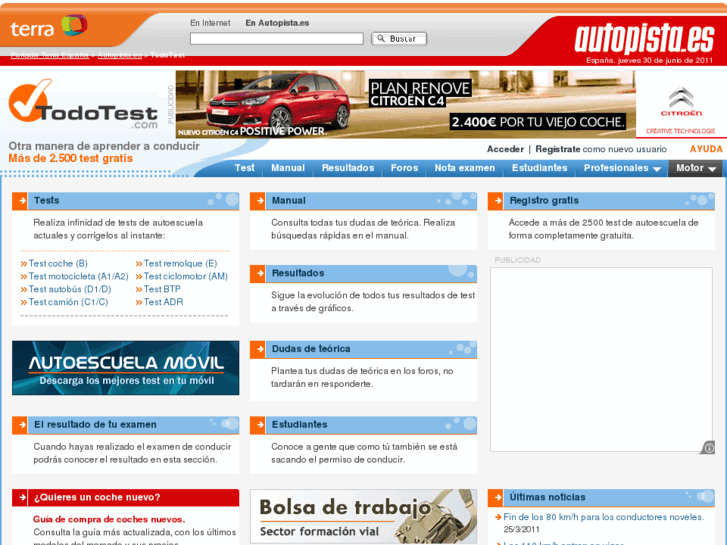Click the arrow icon beside Resultados heading
This screenshot has height=545, width=727.
pyautogui.click(x=258, y=273)
